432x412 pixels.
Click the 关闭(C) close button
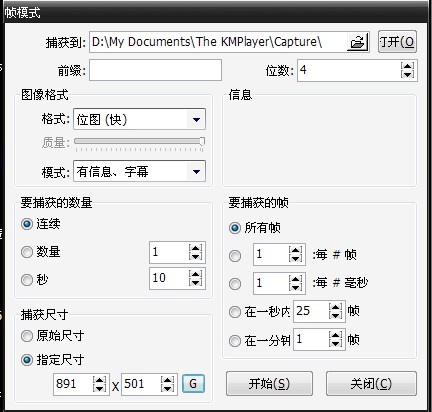(371, 384)
